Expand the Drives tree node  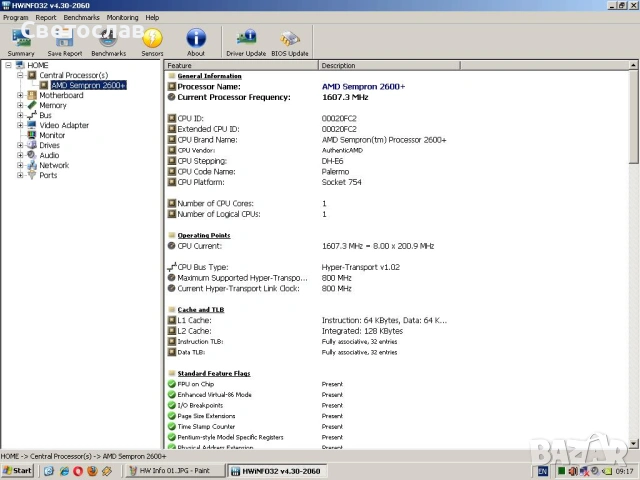point(20,145)
